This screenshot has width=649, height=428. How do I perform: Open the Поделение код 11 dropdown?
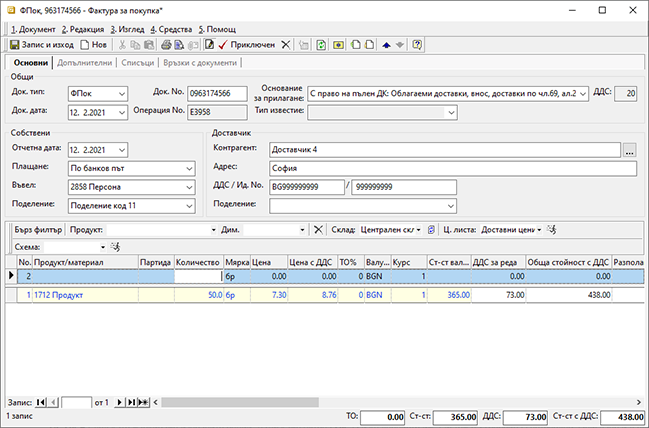click(189, 205)
